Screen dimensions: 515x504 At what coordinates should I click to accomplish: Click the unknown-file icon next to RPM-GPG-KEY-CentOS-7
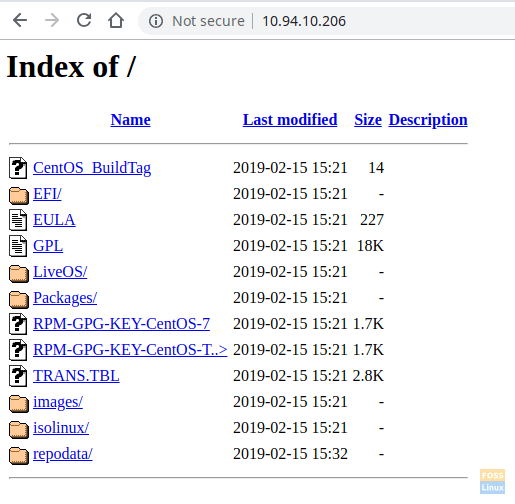(x=18, y=324)
